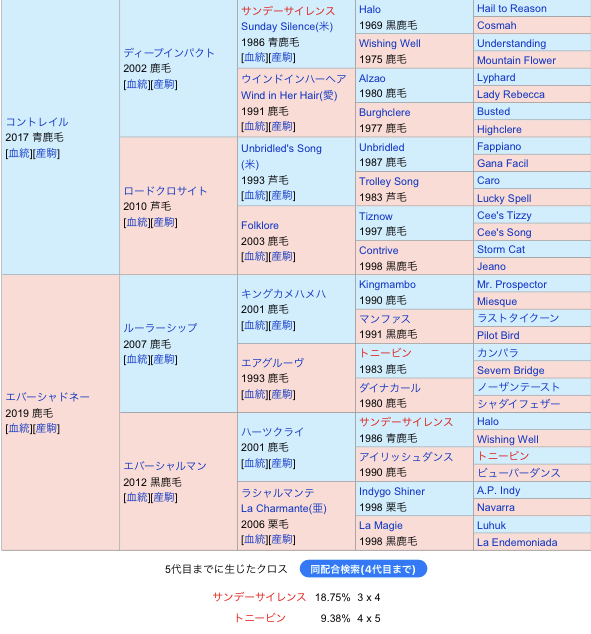
Task: Click 産駒 link under ロードクロサイト
Action: (164, 222)
